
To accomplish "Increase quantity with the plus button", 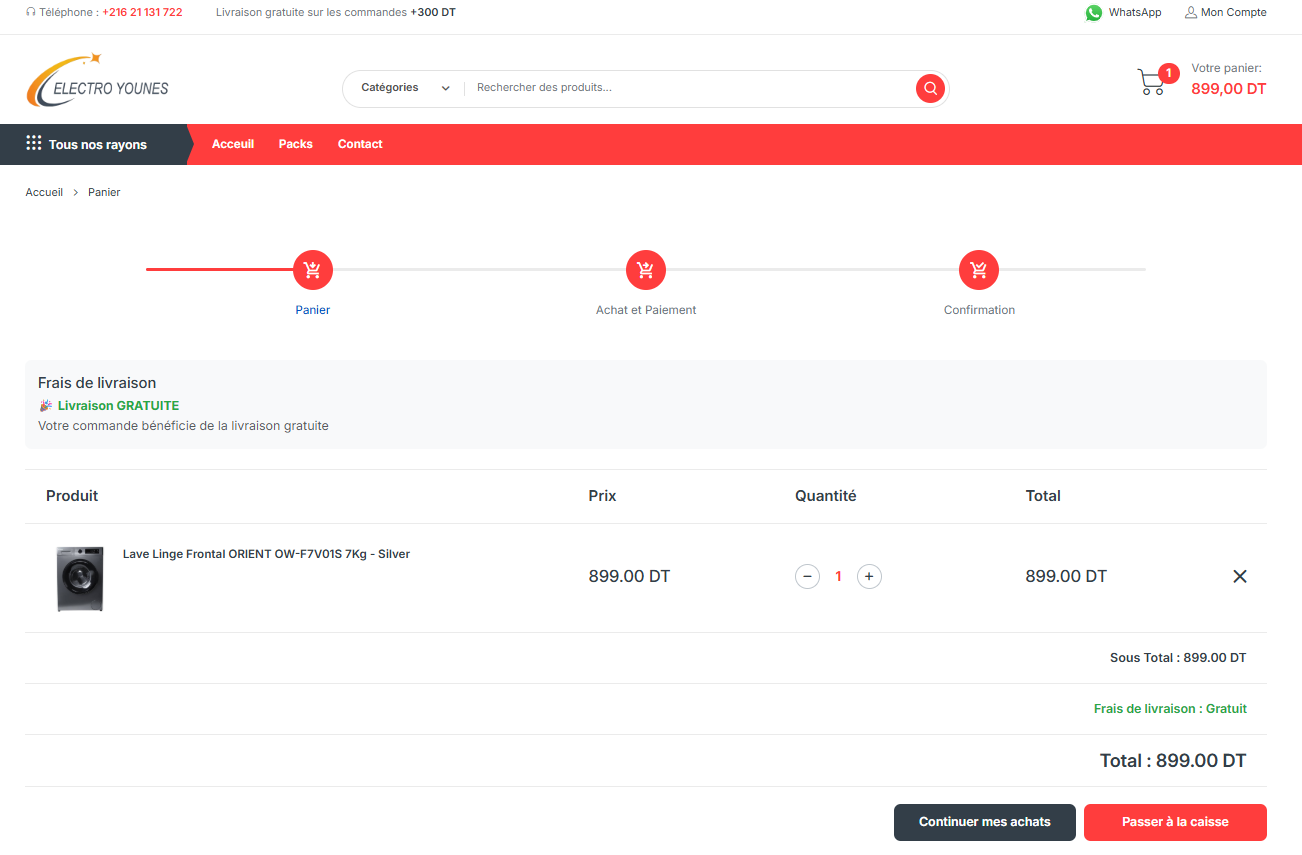I will click(869, 576).
